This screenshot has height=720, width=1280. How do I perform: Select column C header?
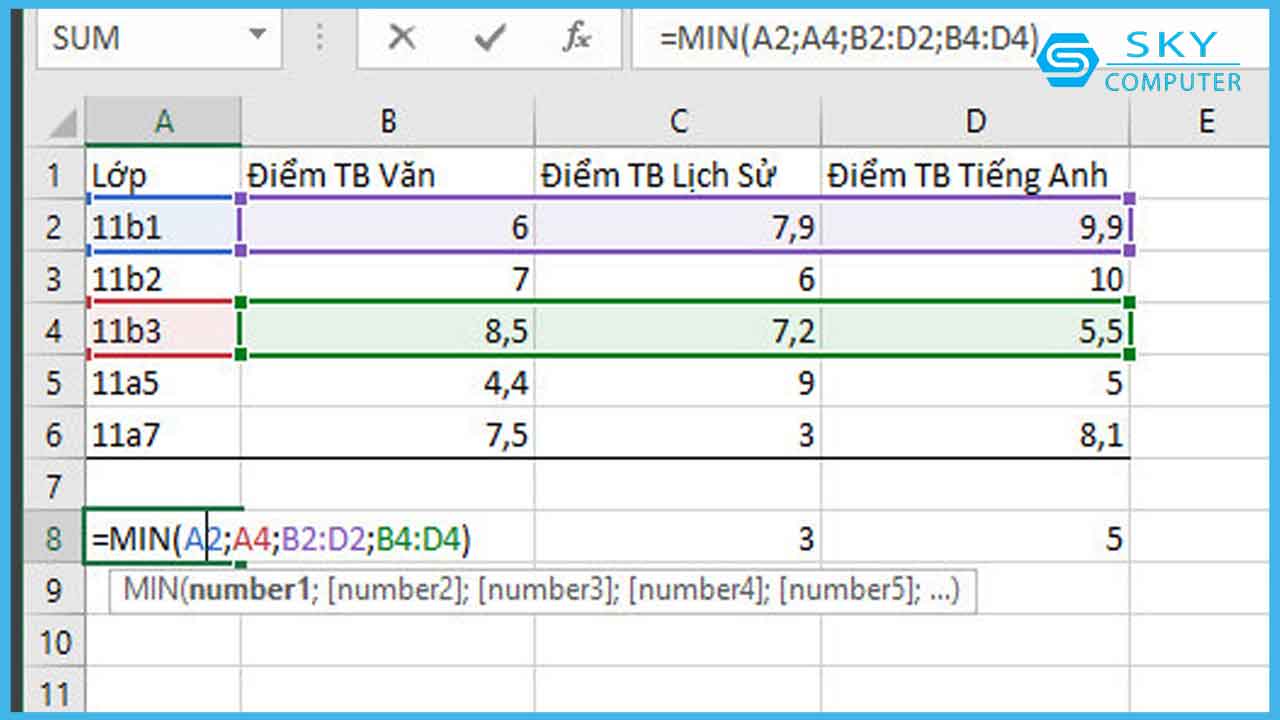pos(678,122)
